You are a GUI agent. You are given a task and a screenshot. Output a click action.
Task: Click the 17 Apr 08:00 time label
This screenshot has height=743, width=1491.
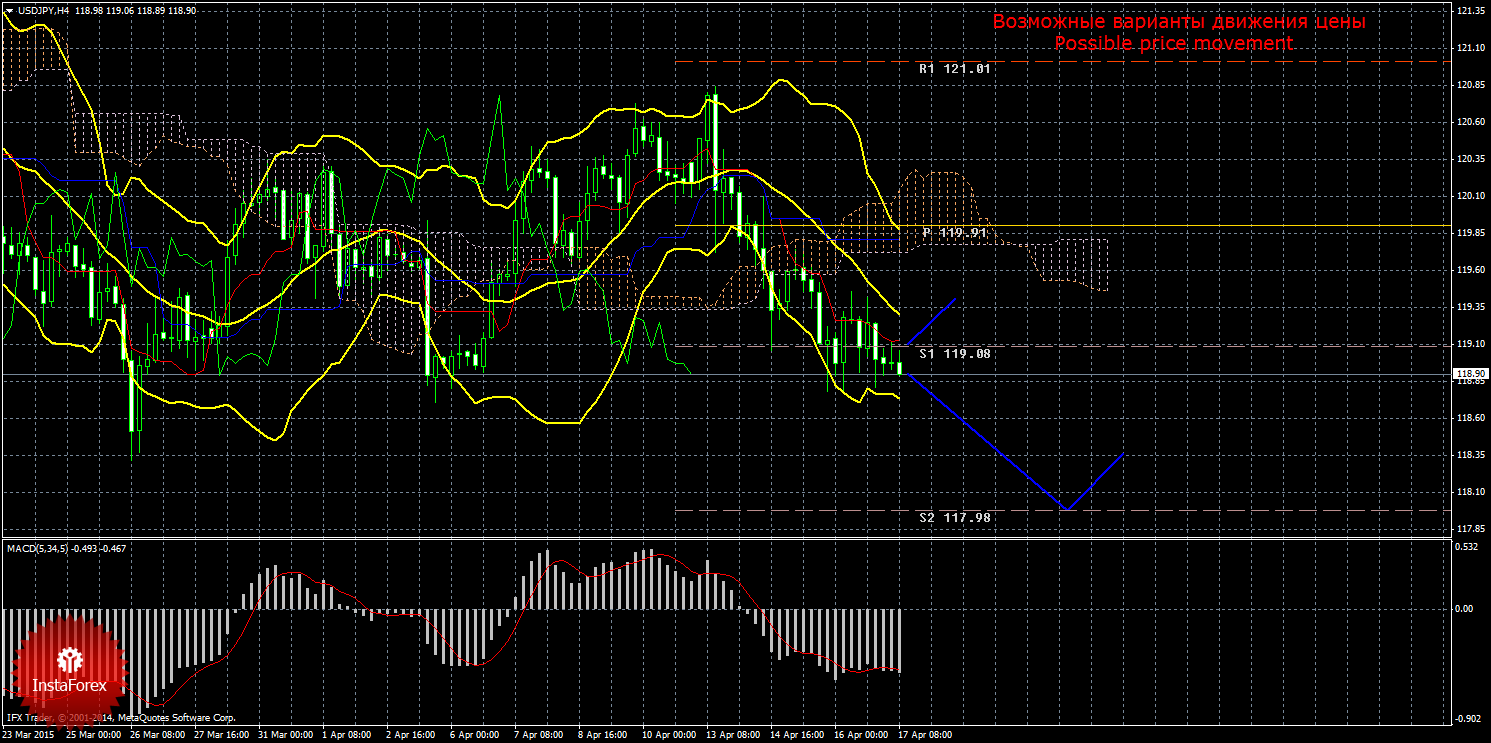click(924, 736)
